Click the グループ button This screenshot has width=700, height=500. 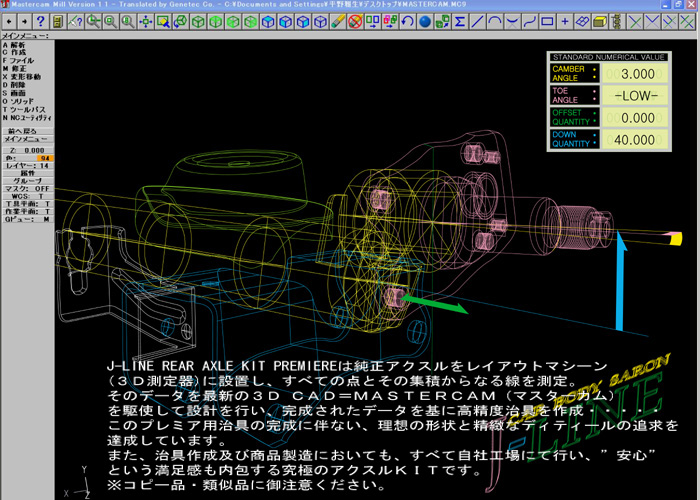point(28,181)
